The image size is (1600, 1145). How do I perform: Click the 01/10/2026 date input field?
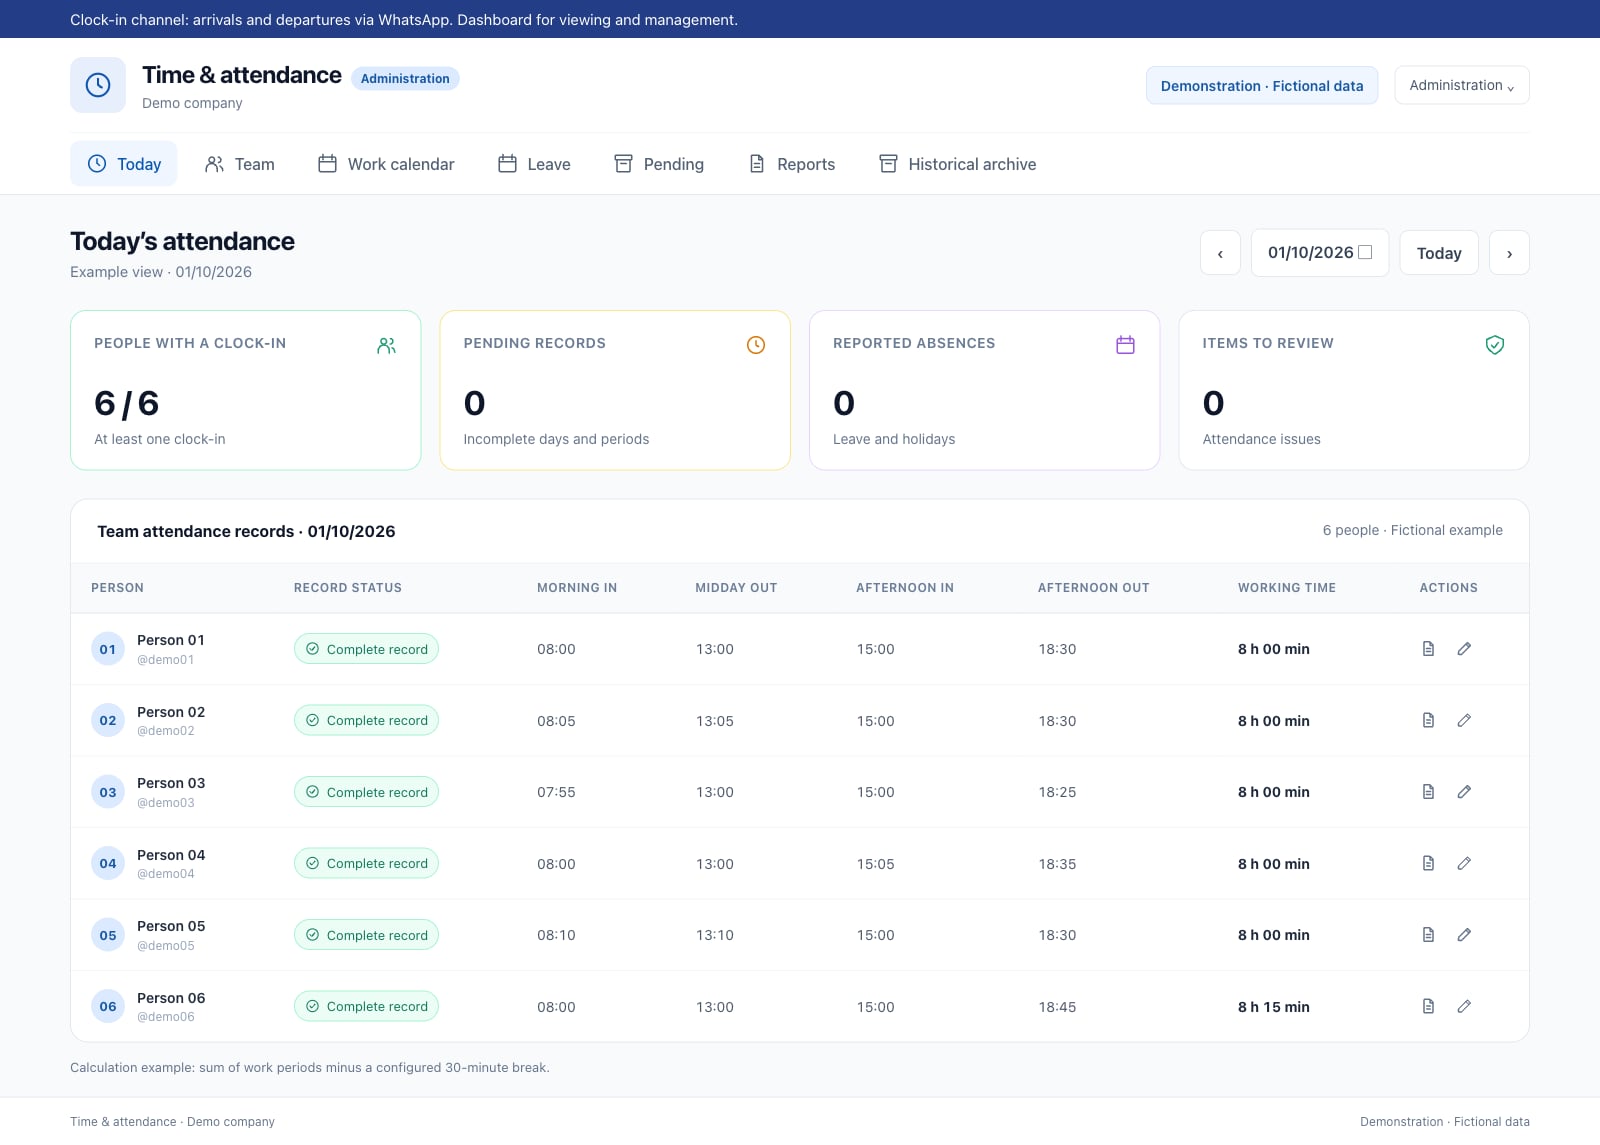click(x=1320, y=253)
